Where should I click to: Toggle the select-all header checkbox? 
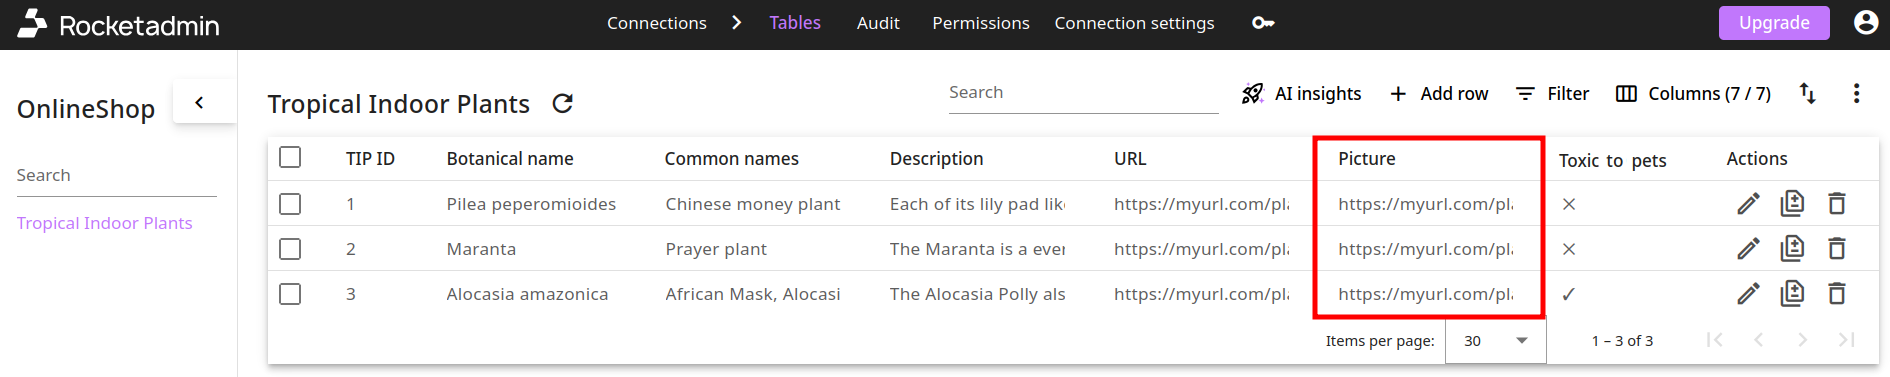click(290, 158)
